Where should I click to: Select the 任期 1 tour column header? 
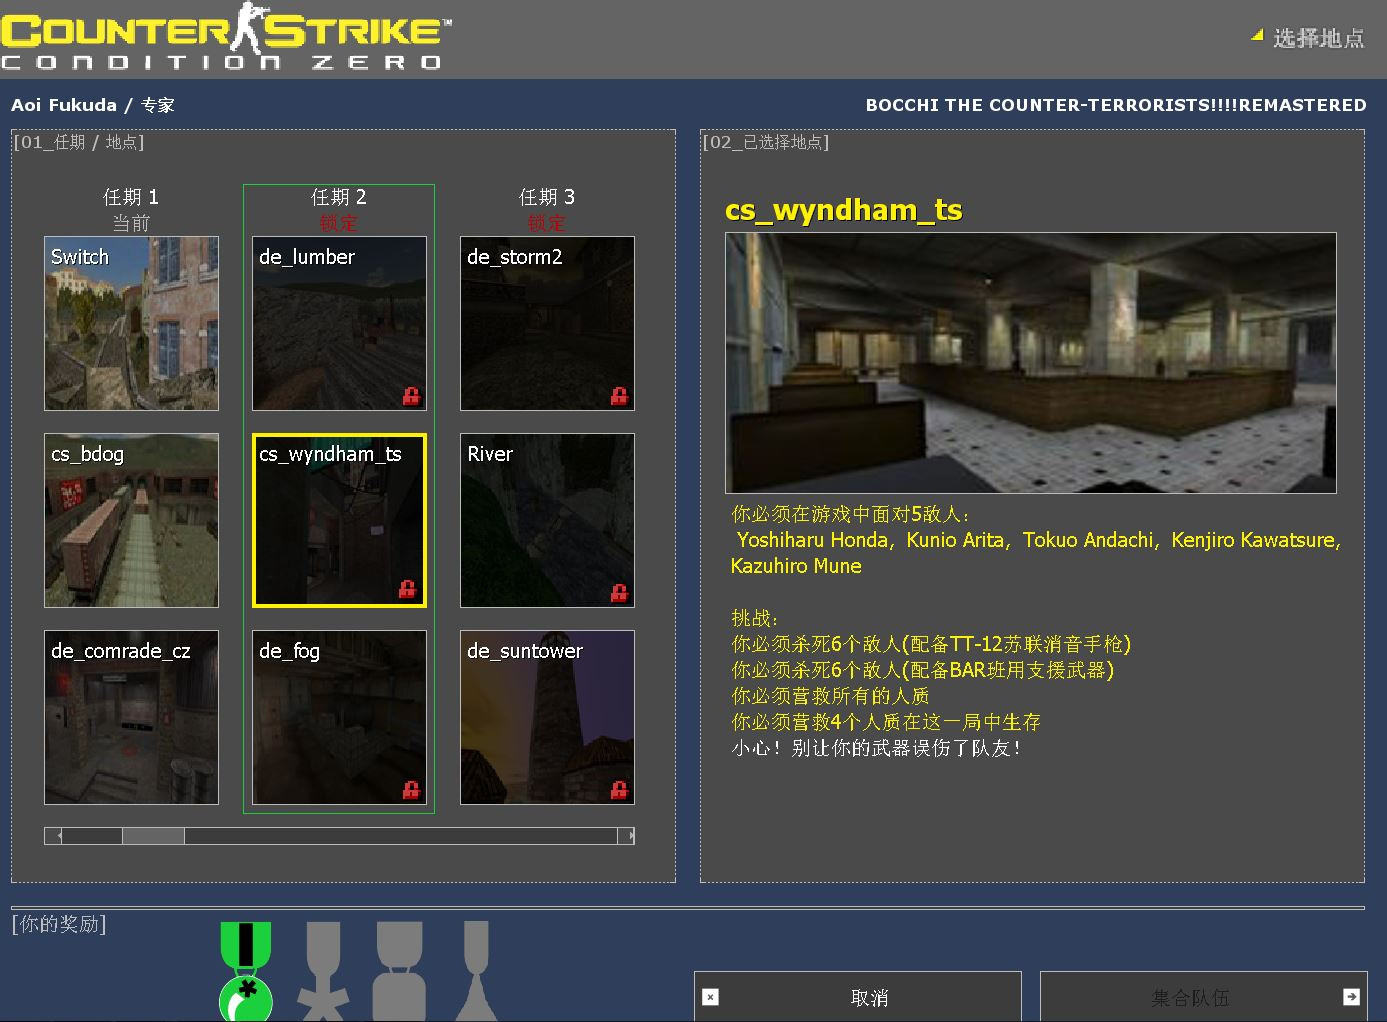tap(130, 197)
